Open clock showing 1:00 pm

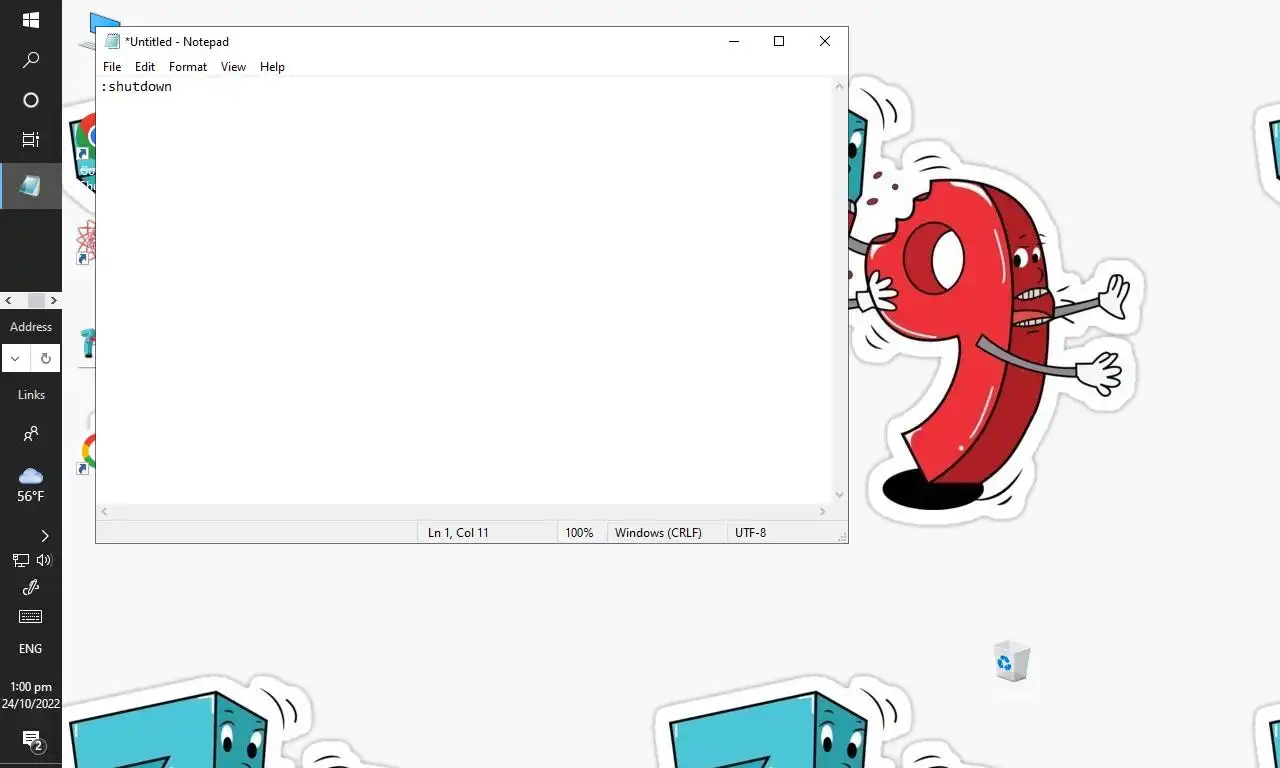tap(31, 695)
